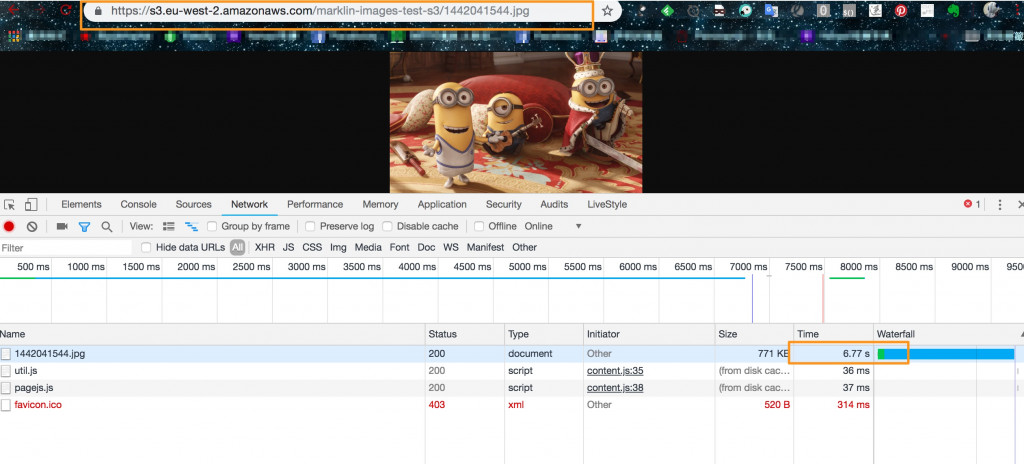Screen dimensions: 1024x464
Task: Open the Pinterest extension
Action: click(x=901, y=10)
